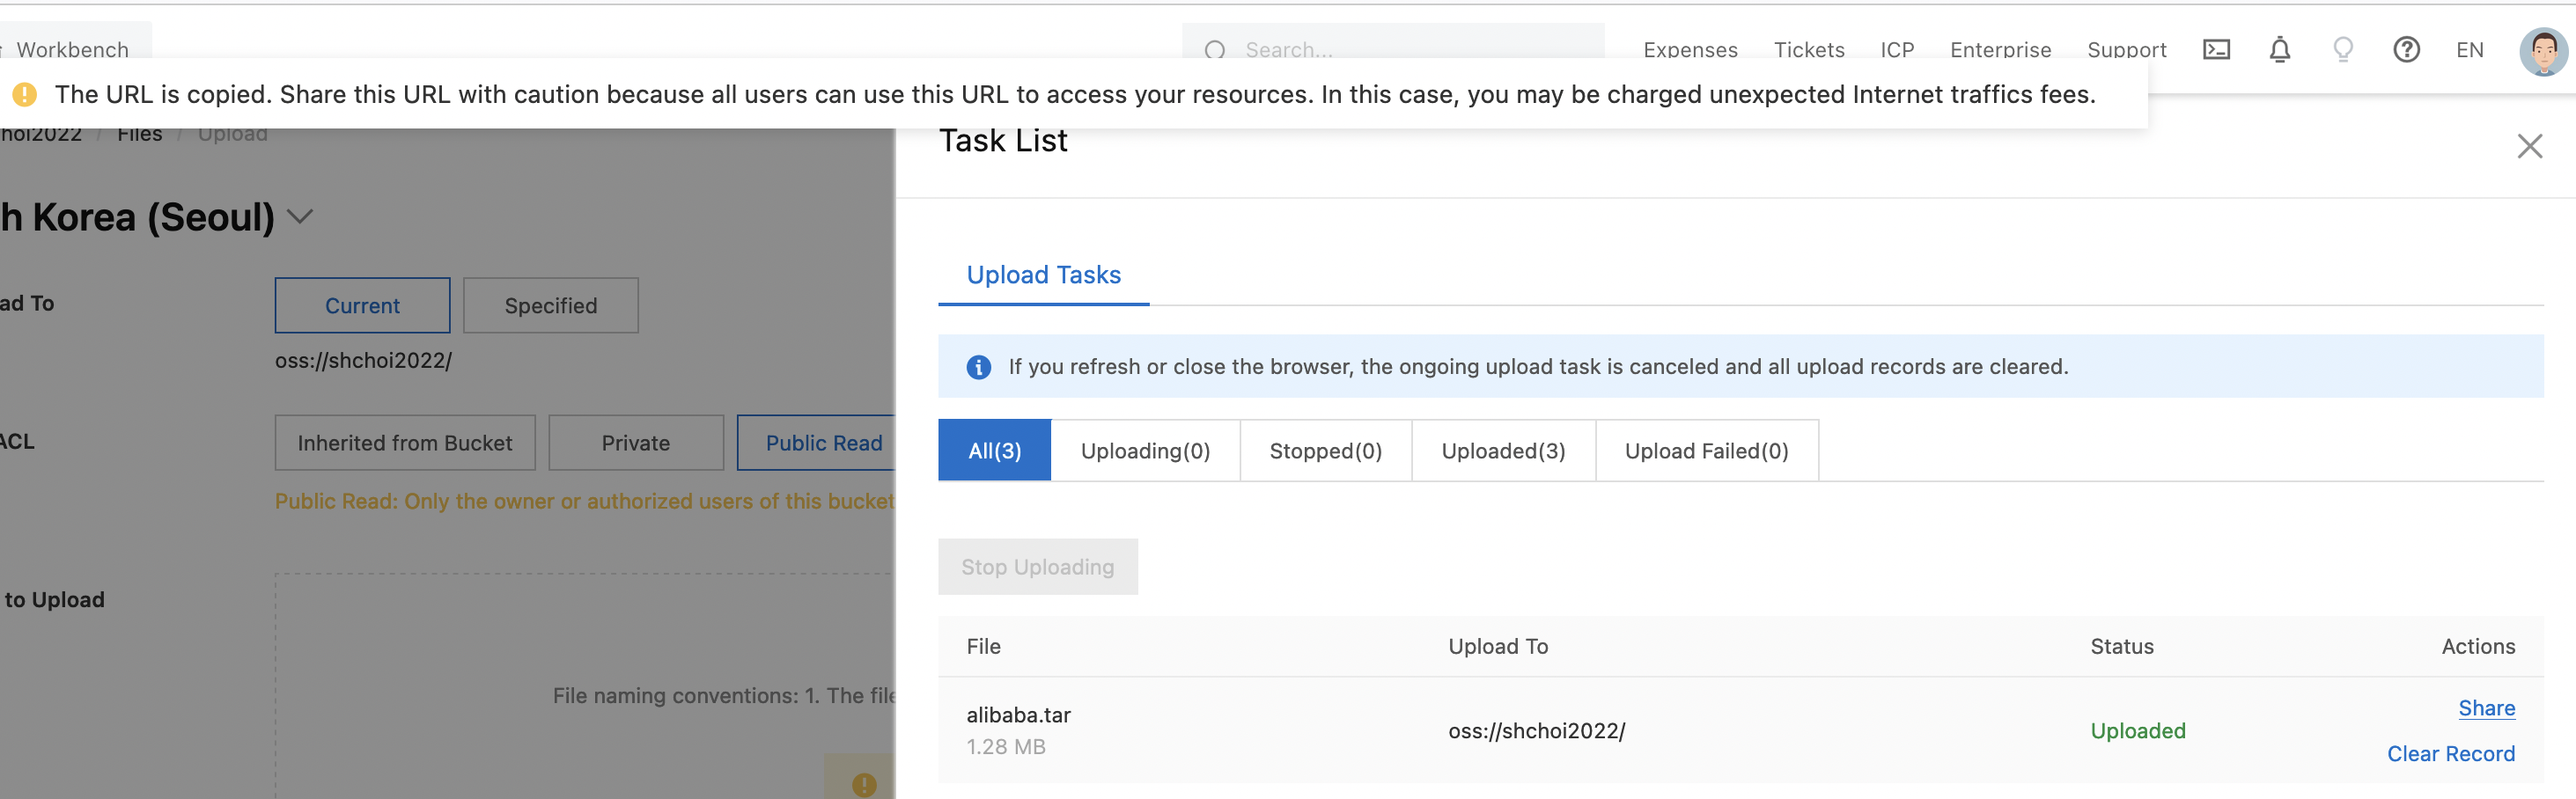Screen dimensions: 2576x799
Task: Open the help question mark icon
Action: coord(2406,49)
